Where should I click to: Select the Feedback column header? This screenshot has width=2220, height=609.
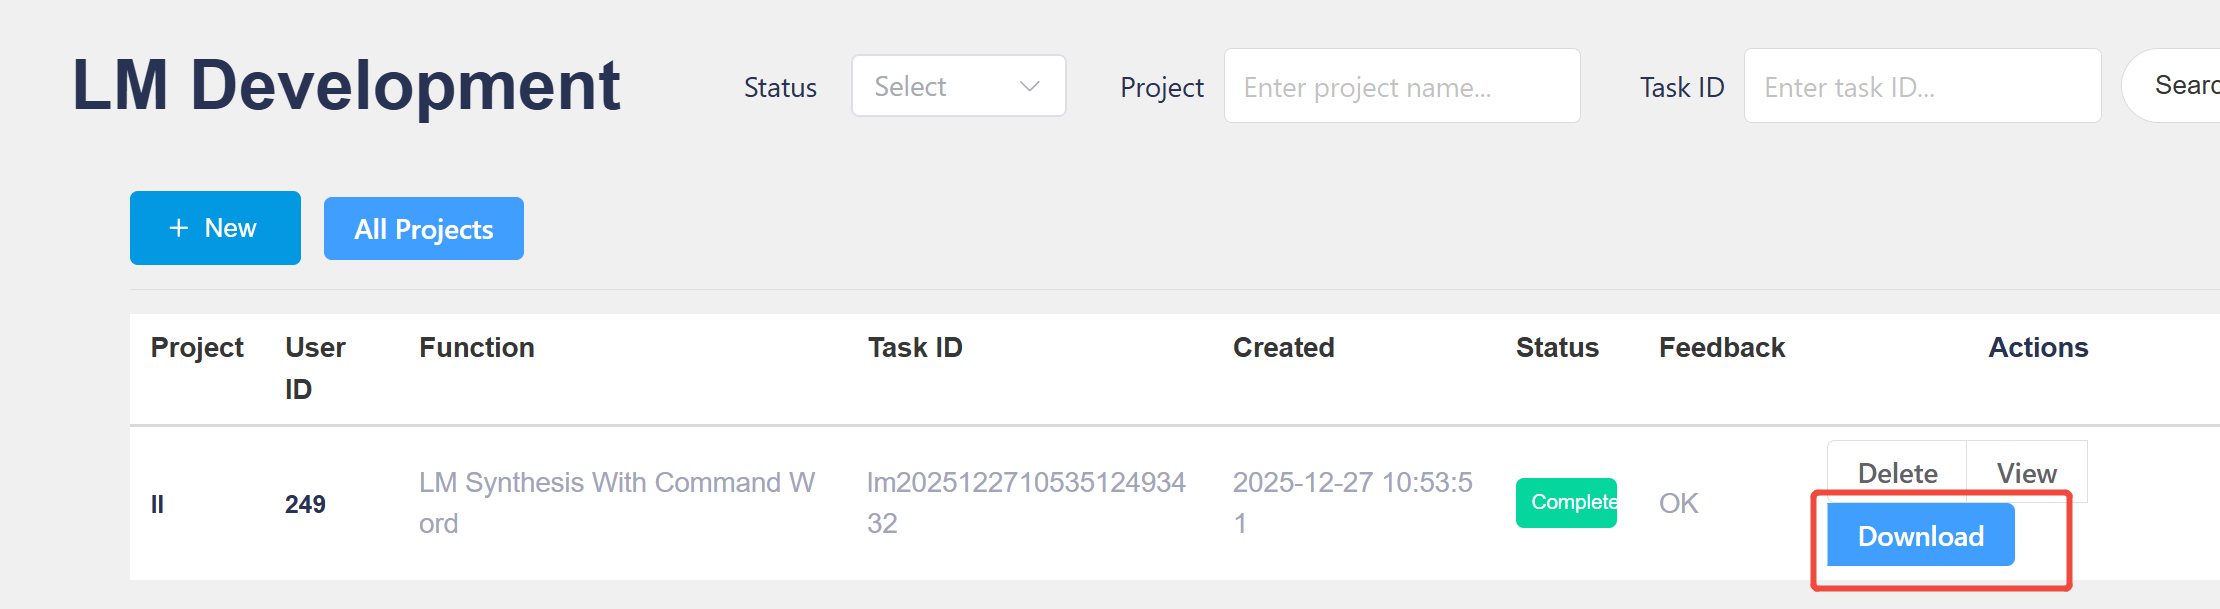[x=1721, y=347]
